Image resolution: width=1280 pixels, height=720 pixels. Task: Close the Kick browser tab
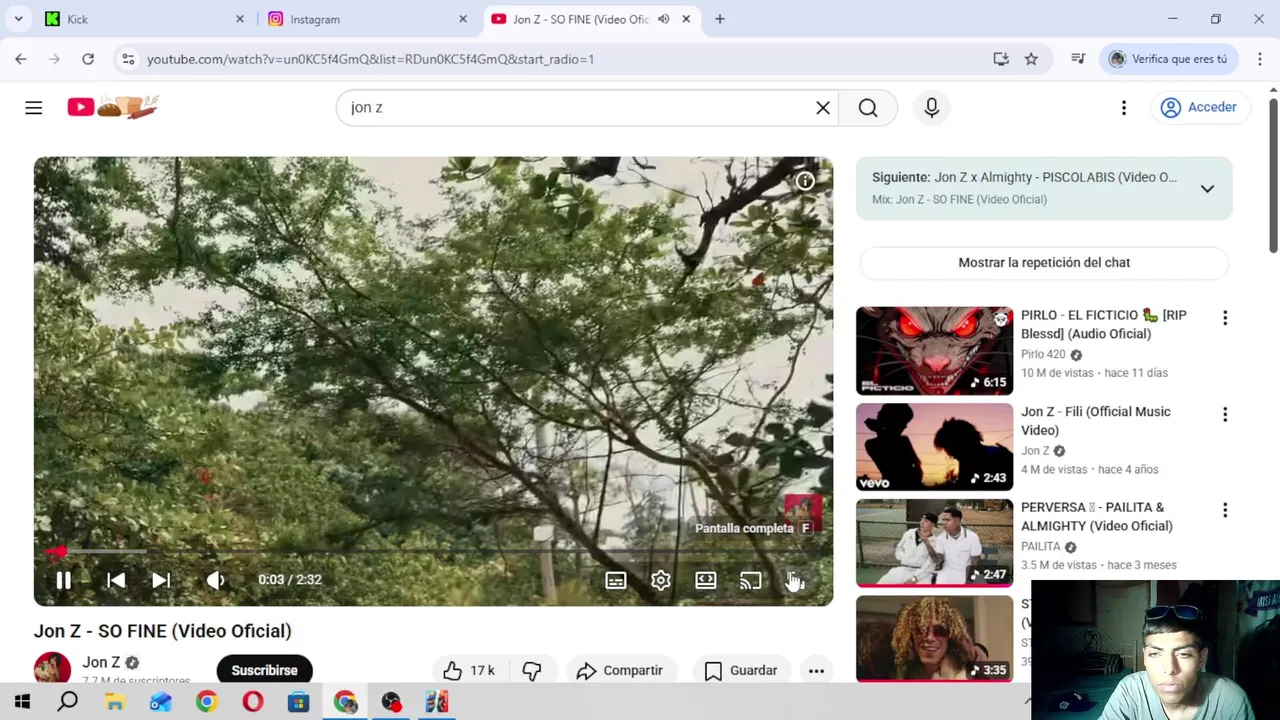click(240, 19)
